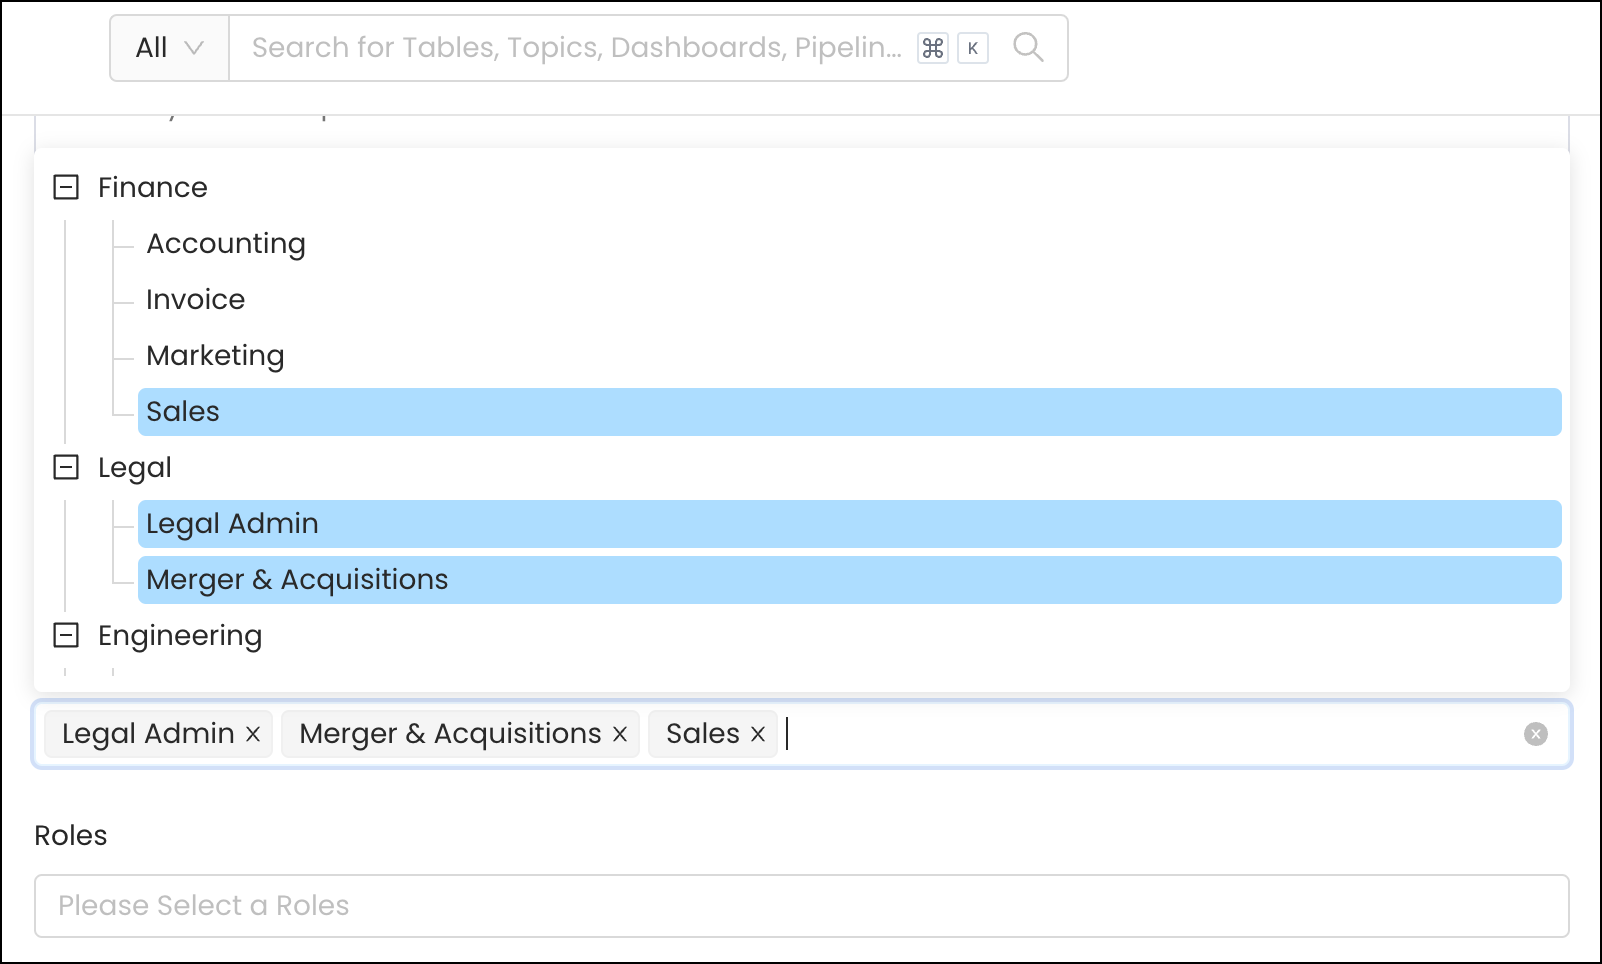1602x964 pixels.
Task: Remove the Merger & Acquisitions tag
Action: 620,734
